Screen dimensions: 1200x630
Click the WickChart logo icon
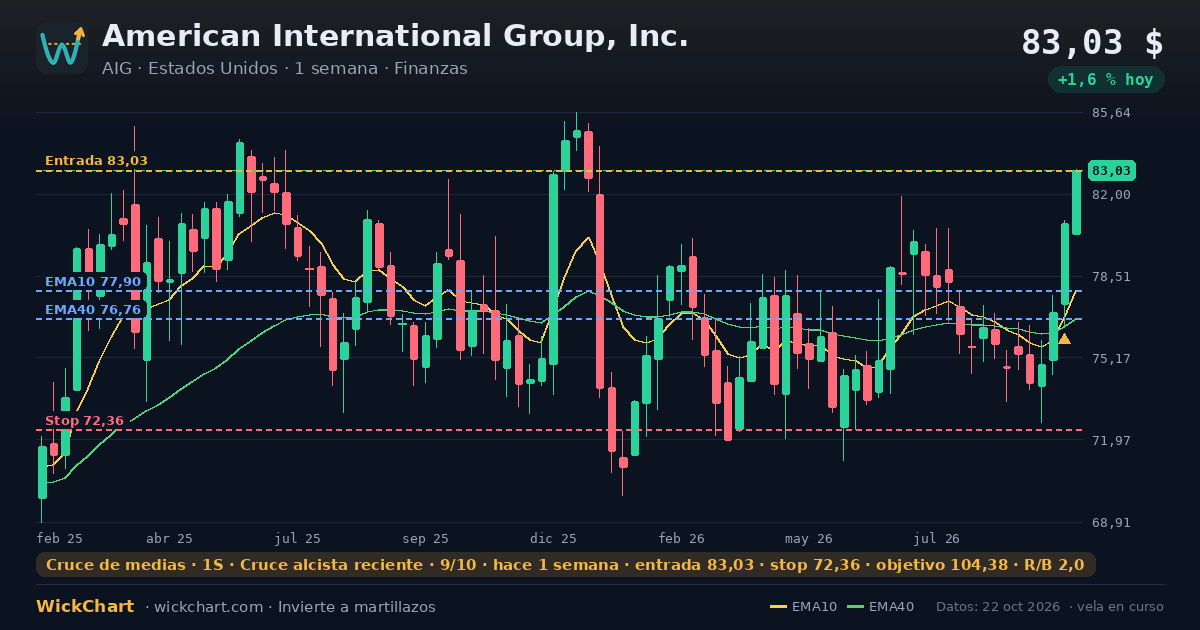pos(62,48)
